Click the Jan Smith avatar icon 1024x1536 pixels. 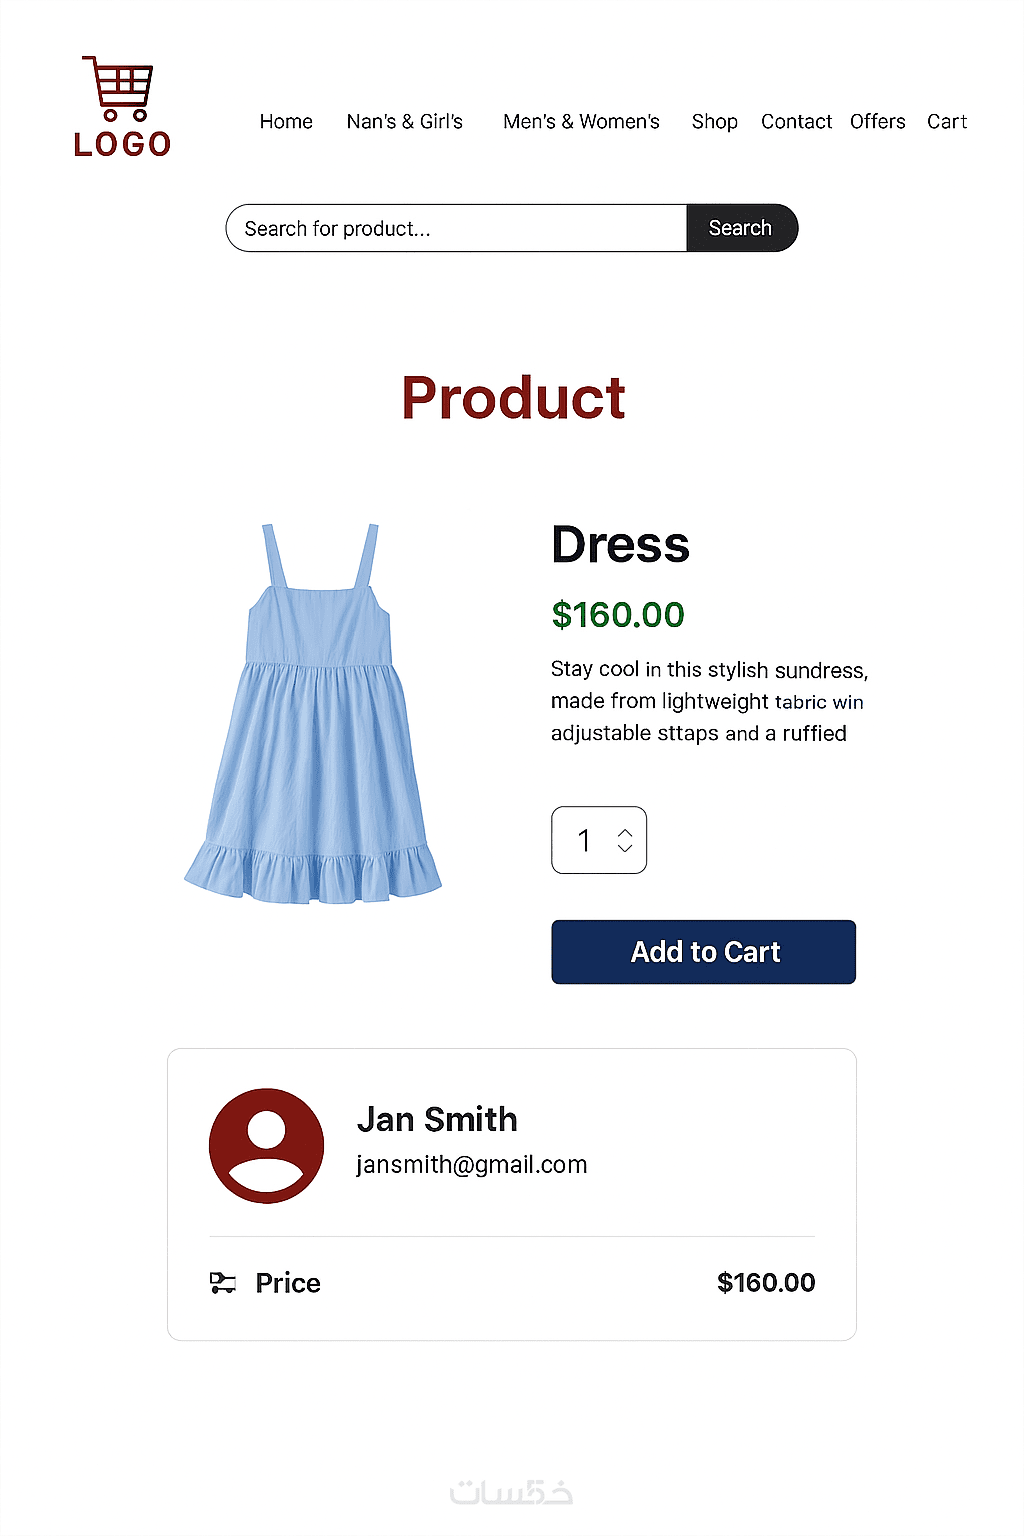click(x=266, y=1146)
